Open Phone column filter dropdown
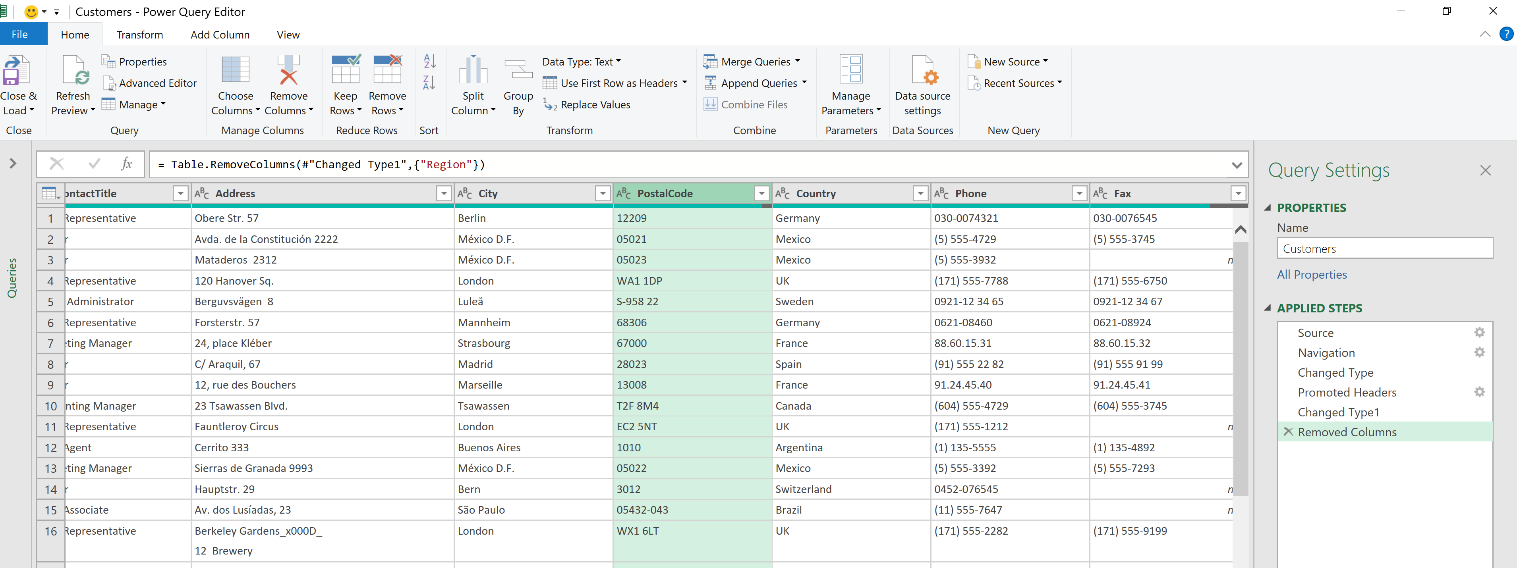The height and width of the screenshot is (568, 1517). 1080,194
